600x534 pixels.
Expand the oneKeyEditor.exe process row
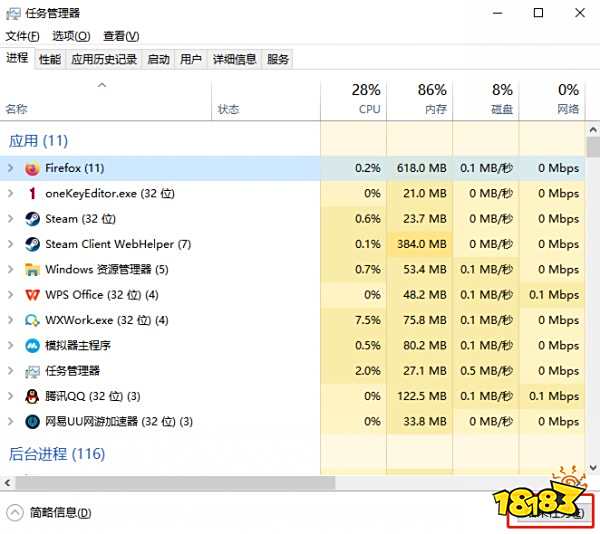point(11,194)
